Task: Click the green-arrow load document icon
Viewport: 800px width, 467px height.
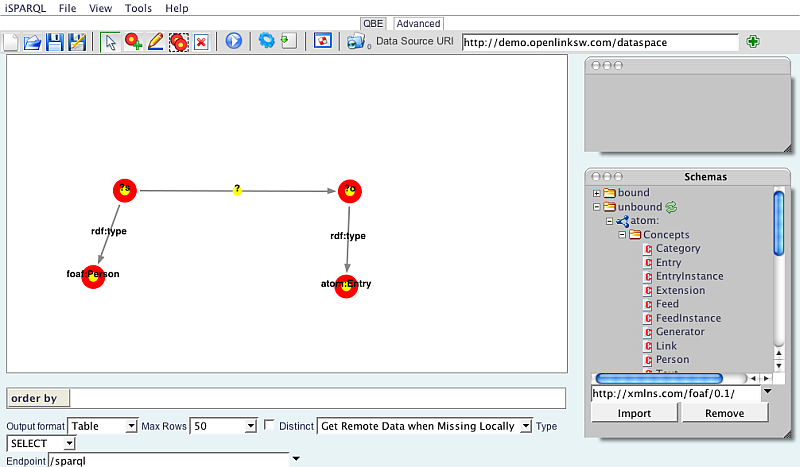Action: click(x=289, y=41)
